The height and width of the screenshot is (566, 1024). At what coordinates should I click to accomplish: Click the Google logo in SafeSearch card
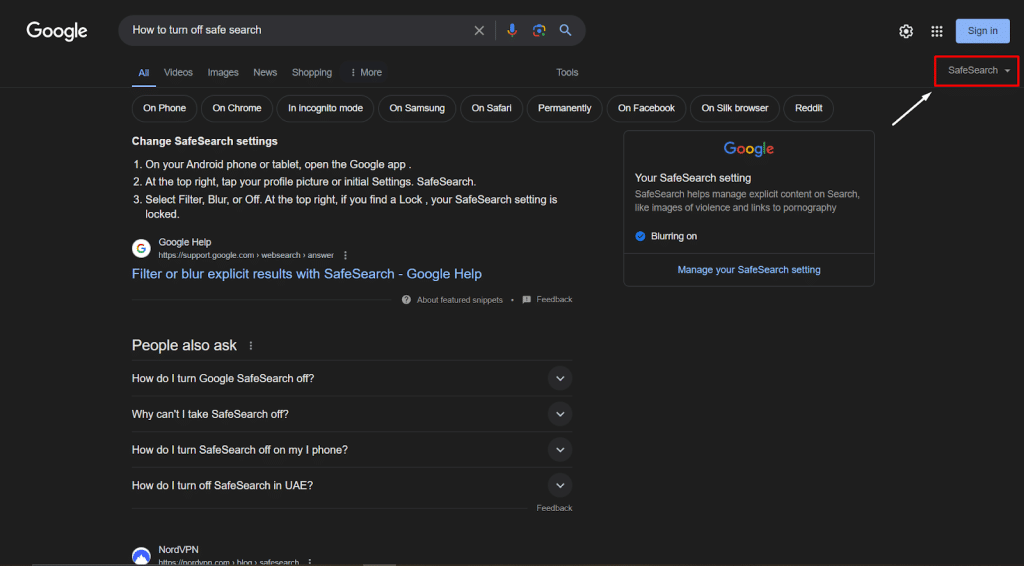click(748, 149)
